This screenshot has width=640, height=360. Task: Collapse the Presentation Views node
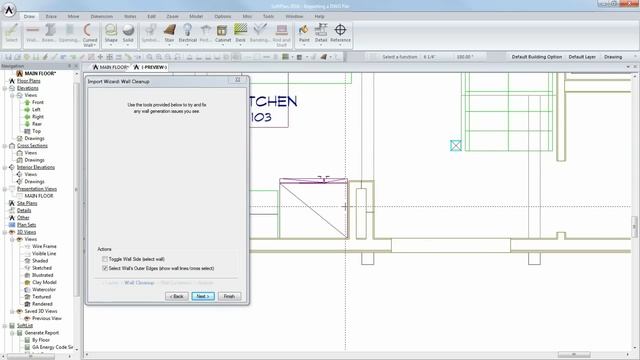[5, 189]
